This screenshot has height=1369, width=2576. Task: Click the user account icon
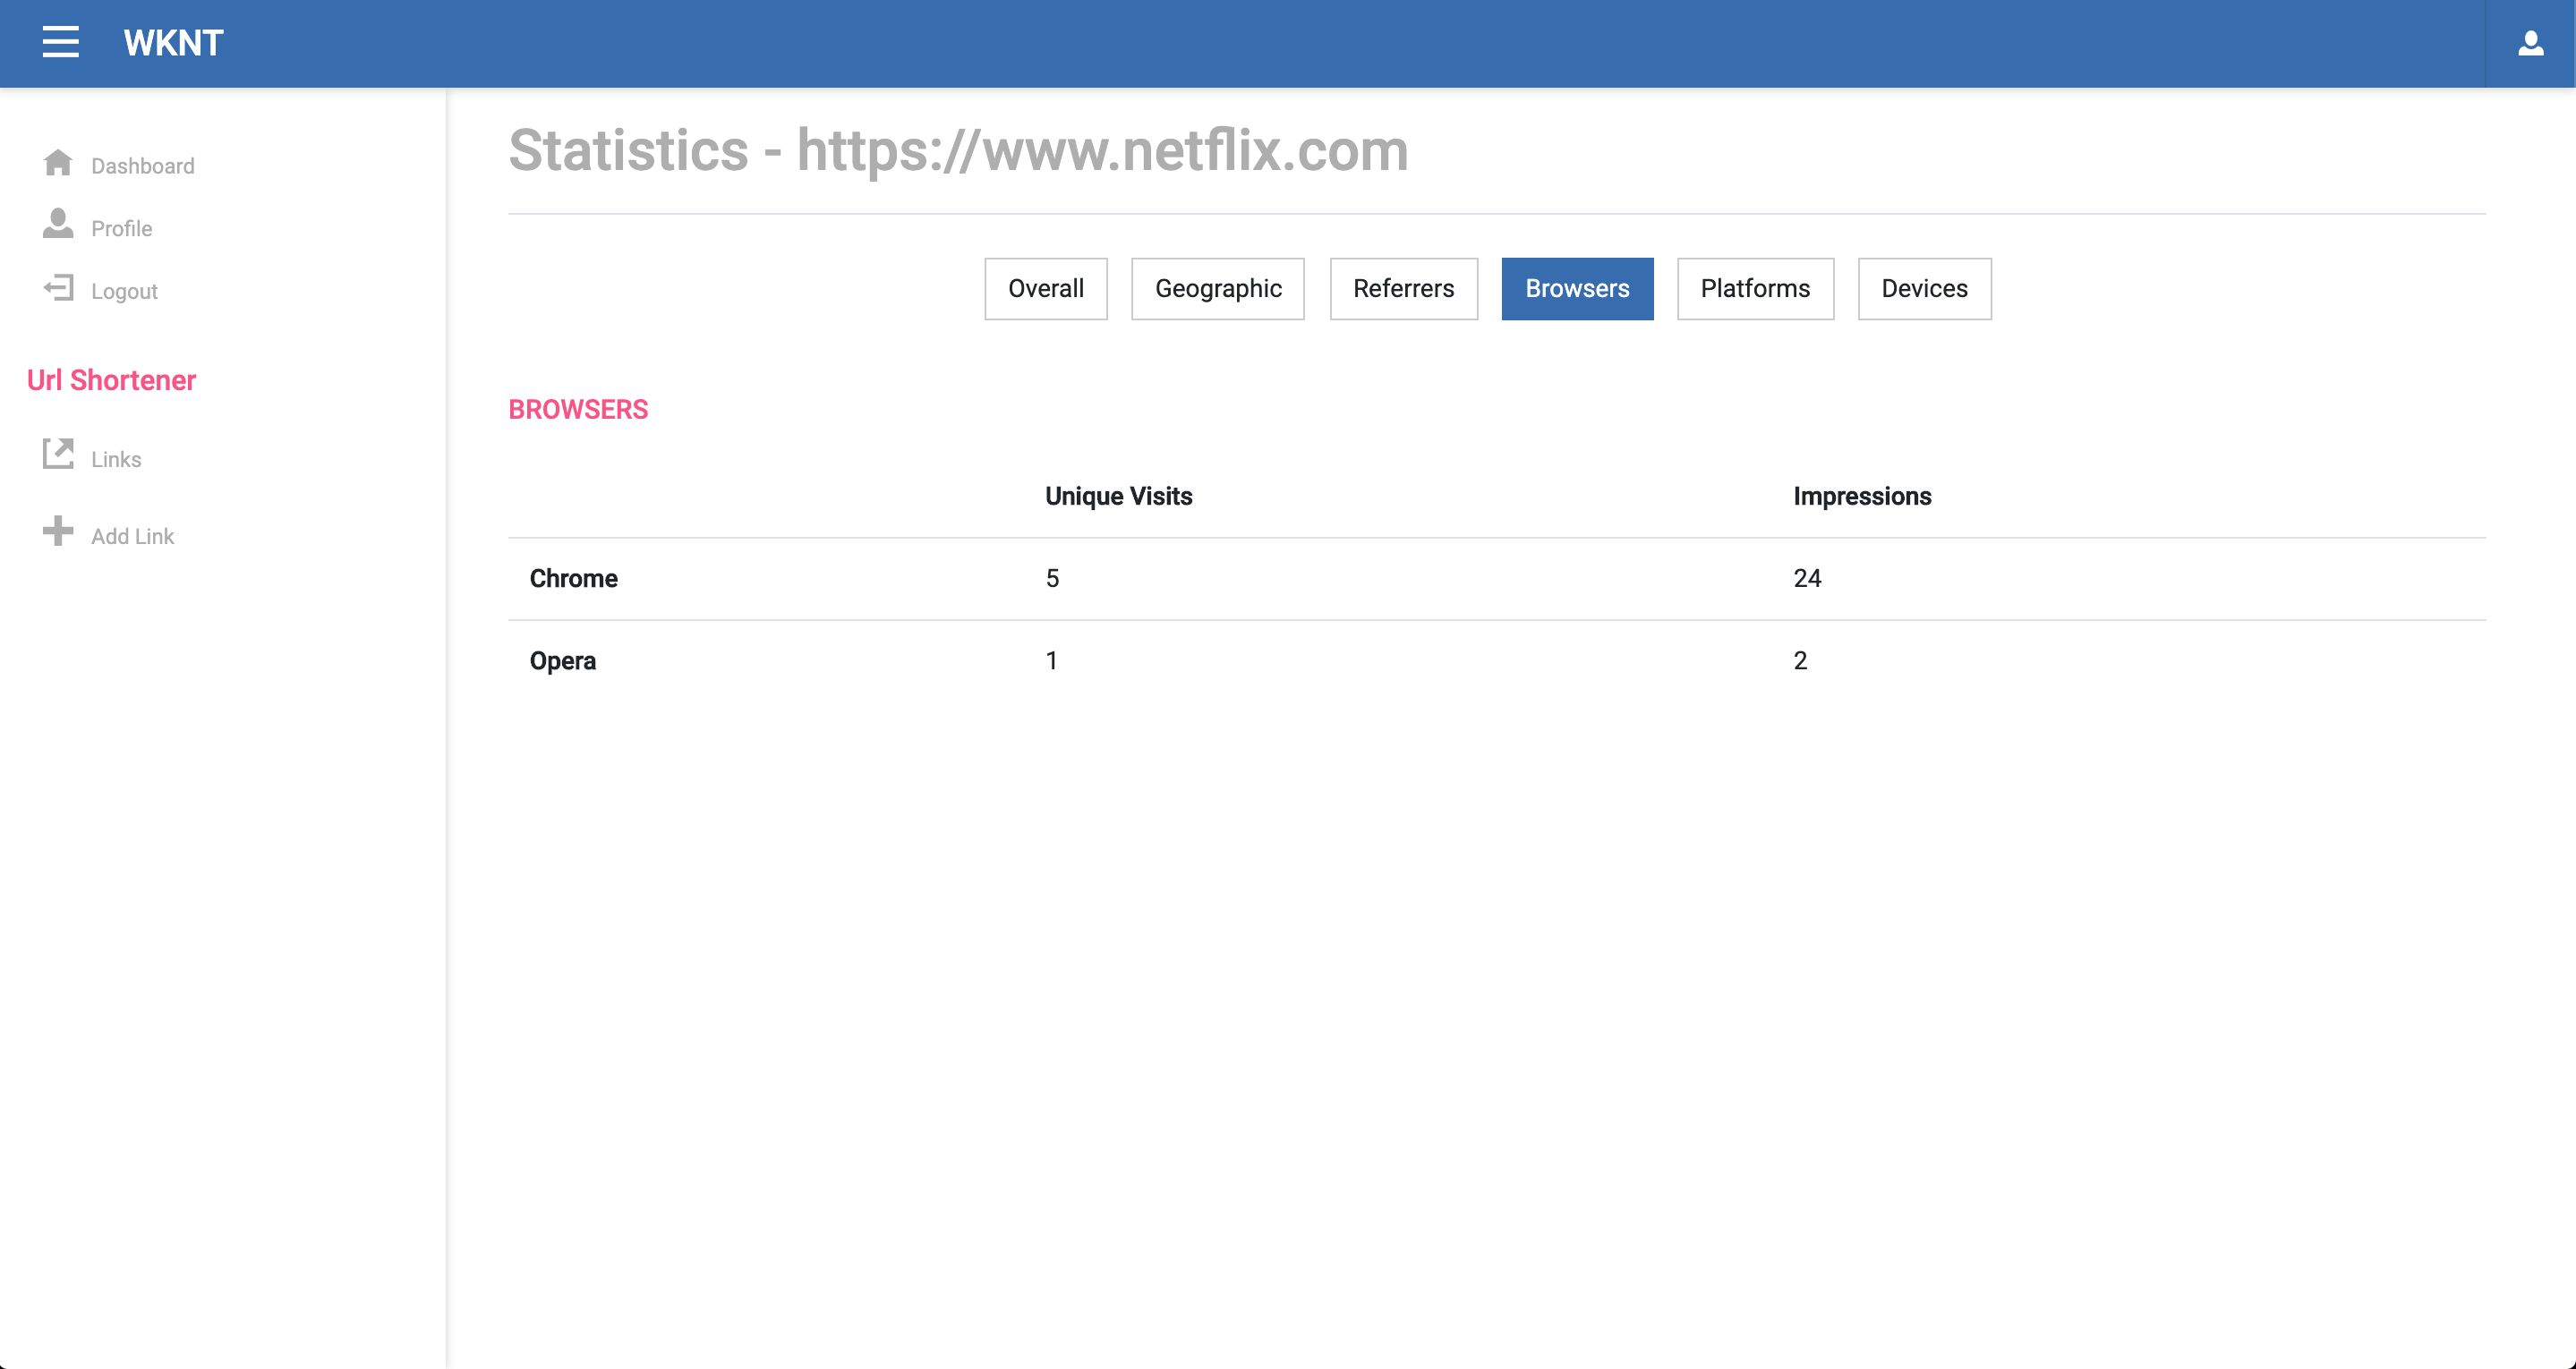point(2530,43)
